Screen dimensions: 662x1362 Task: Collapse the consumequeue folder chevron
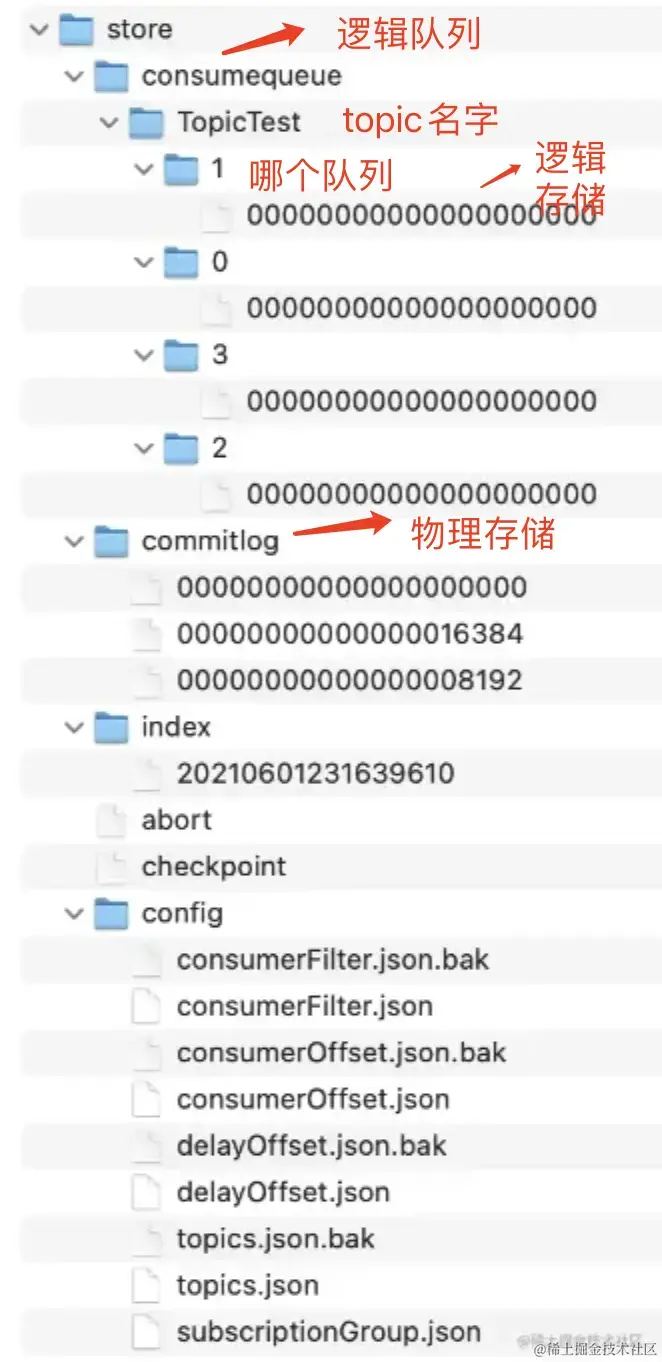(74, 75)
